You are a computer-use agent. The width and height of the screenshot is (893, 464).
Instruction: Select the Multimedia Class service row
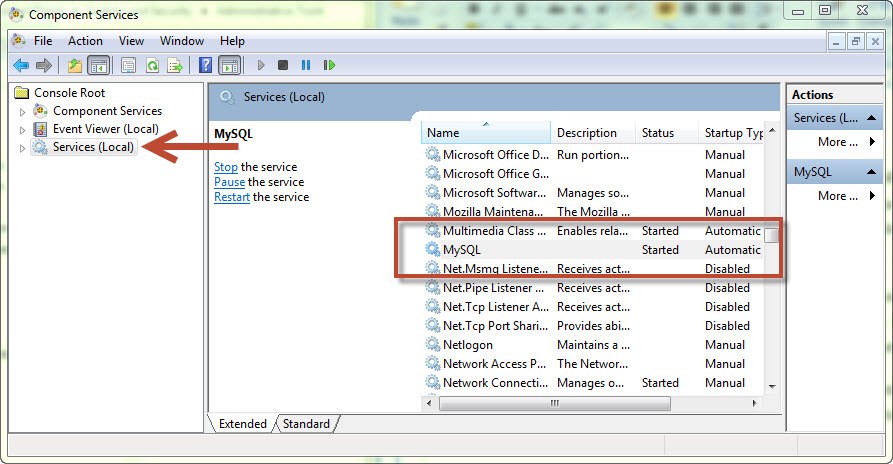593,231
